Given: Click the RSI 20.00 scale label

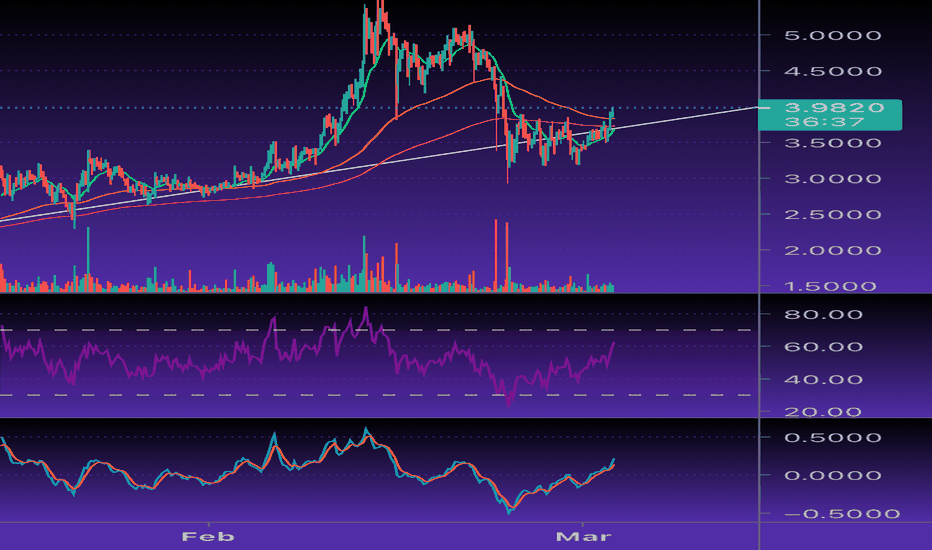Looking at the screenshot, I should [x=823, y=411].
